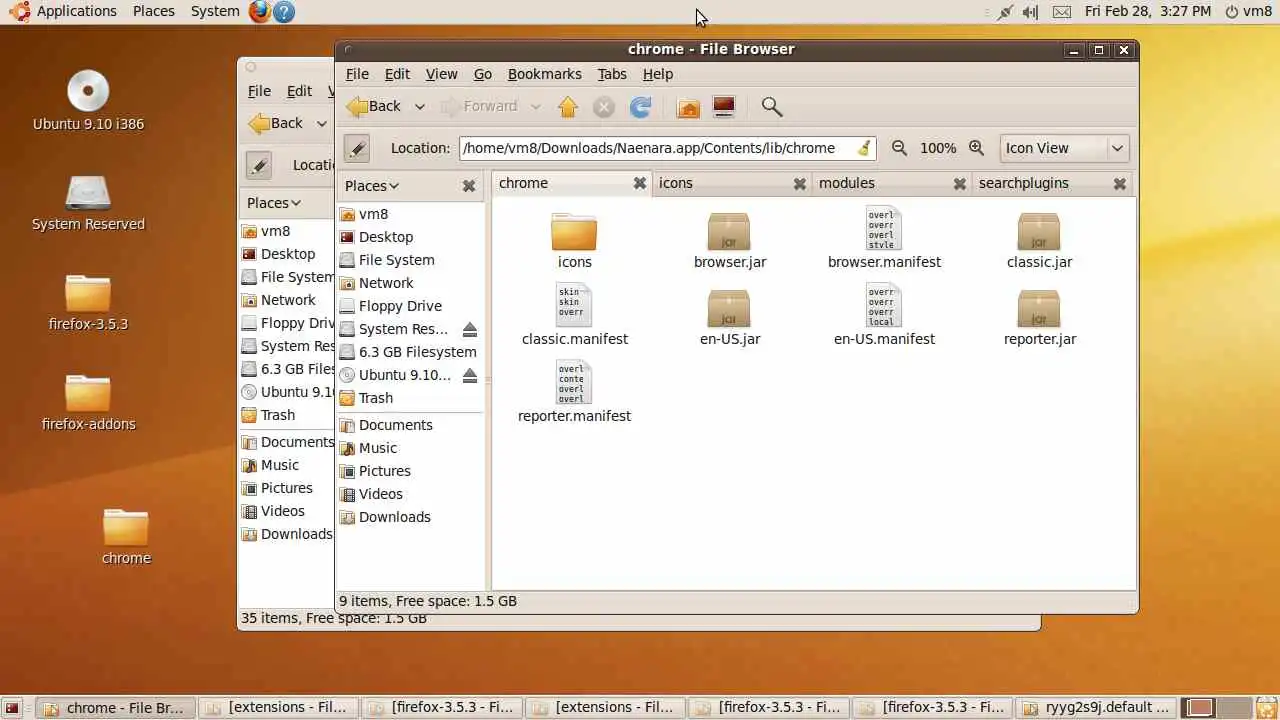Close the modules tab
1280x720 pixels.
[959, 184]
